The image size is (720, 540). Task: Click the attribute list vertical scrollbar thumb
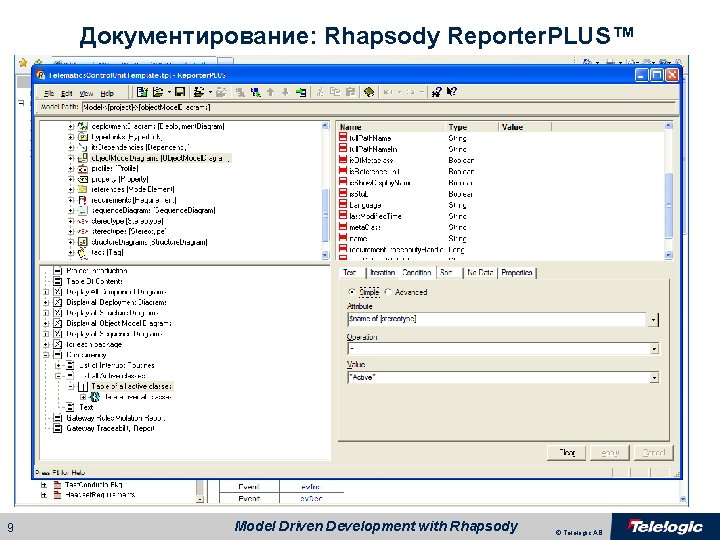click(x=669, y=205)
